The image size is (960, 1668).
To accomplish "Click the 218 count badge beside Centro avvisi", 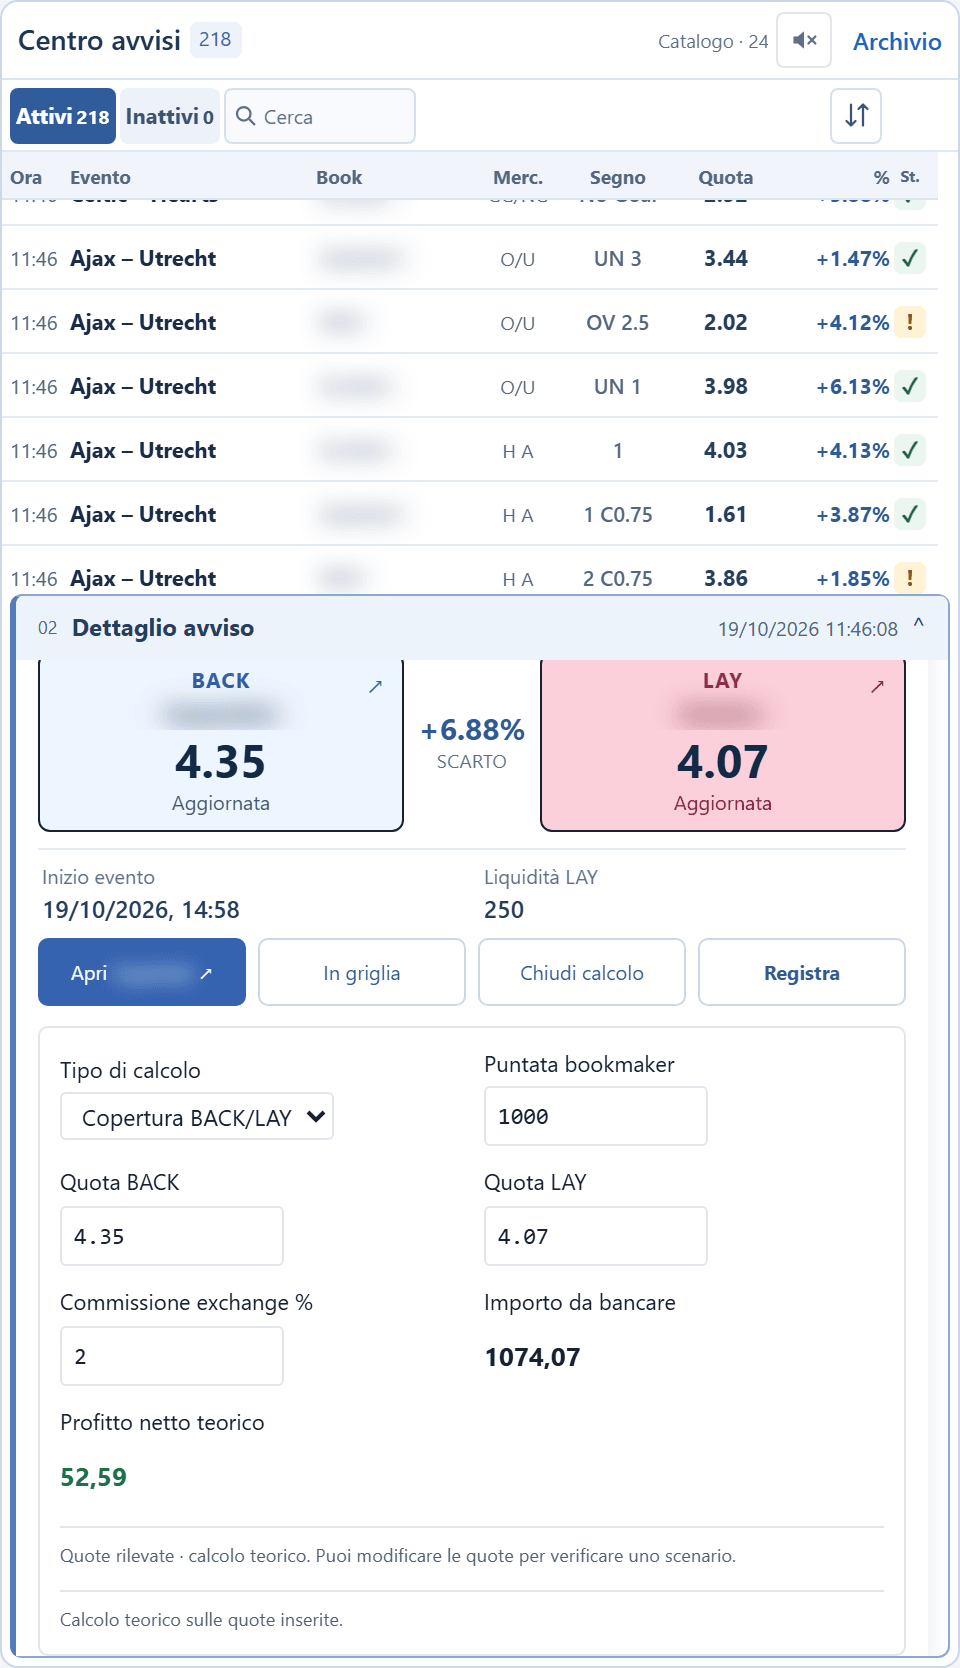I will coord(215,39).
